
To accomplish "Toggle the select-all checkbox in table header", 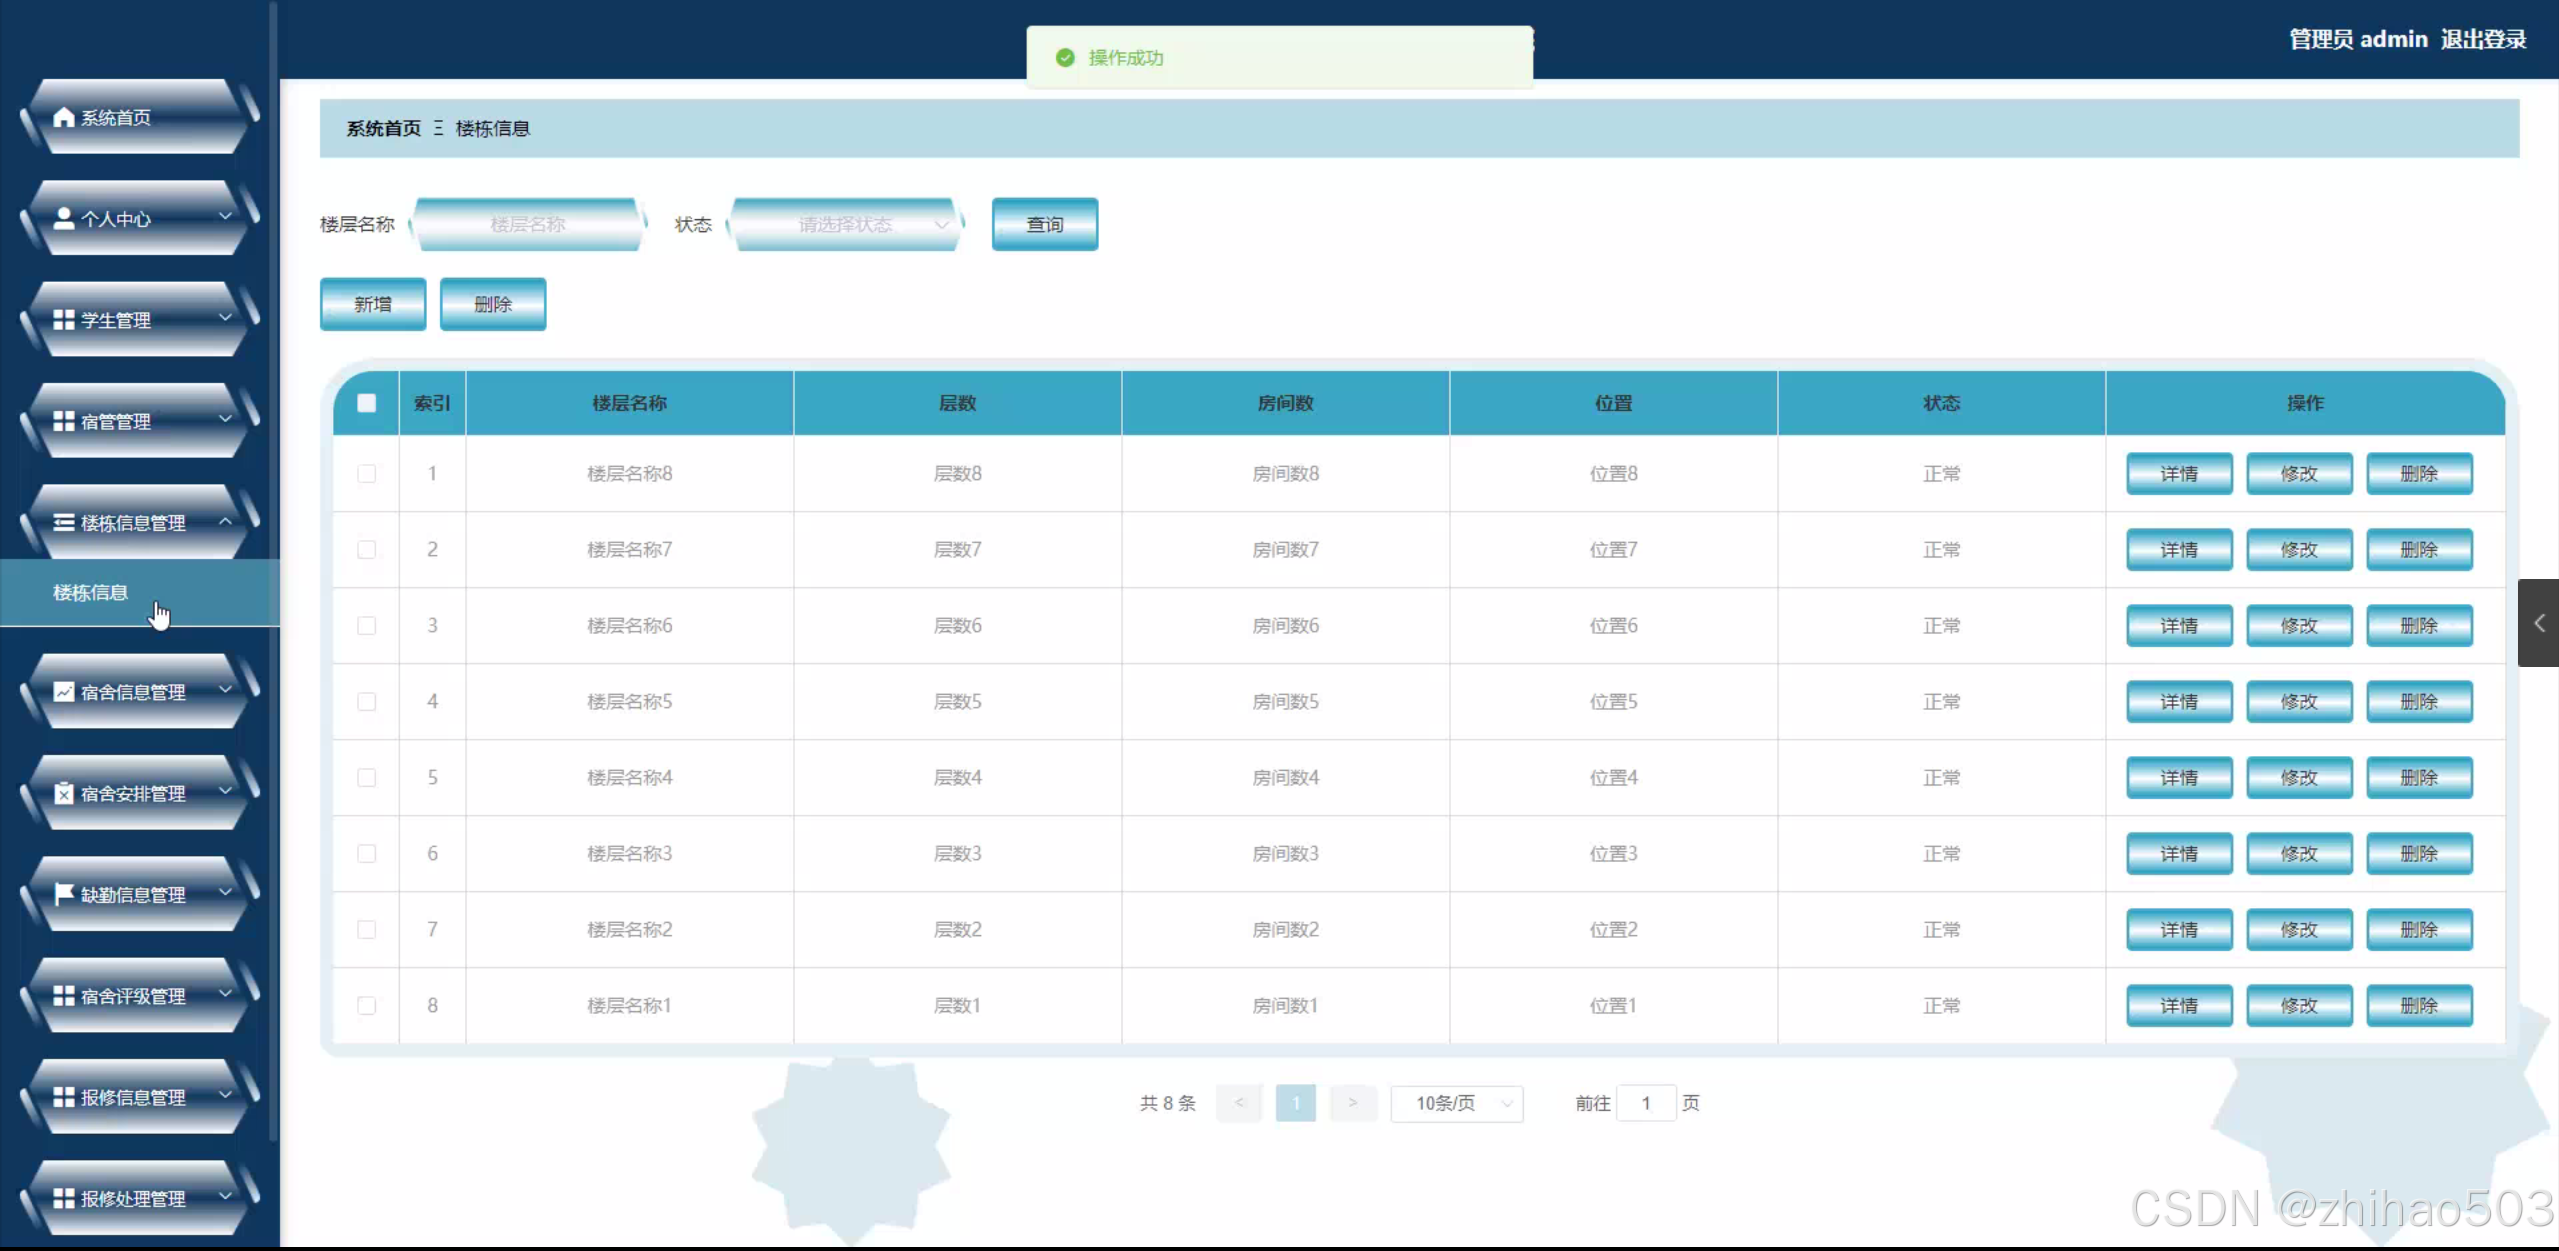I will point(367,403).
